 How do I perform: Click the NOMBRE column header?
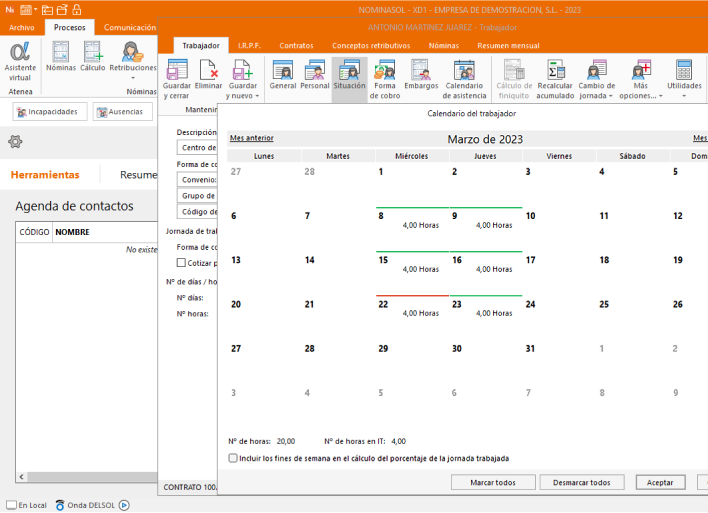[72, 232]
